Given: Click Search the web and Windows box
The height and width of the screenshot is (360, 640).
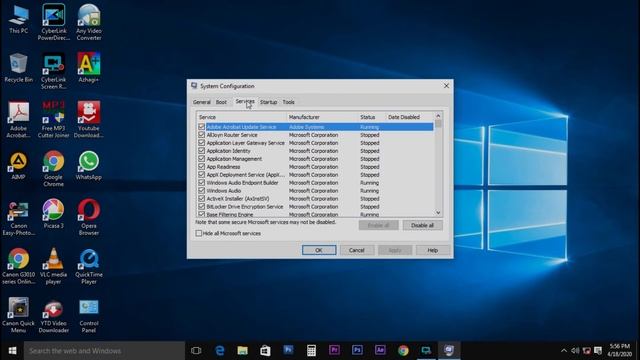Looking at the screenshot, I should tap(104, 351).
